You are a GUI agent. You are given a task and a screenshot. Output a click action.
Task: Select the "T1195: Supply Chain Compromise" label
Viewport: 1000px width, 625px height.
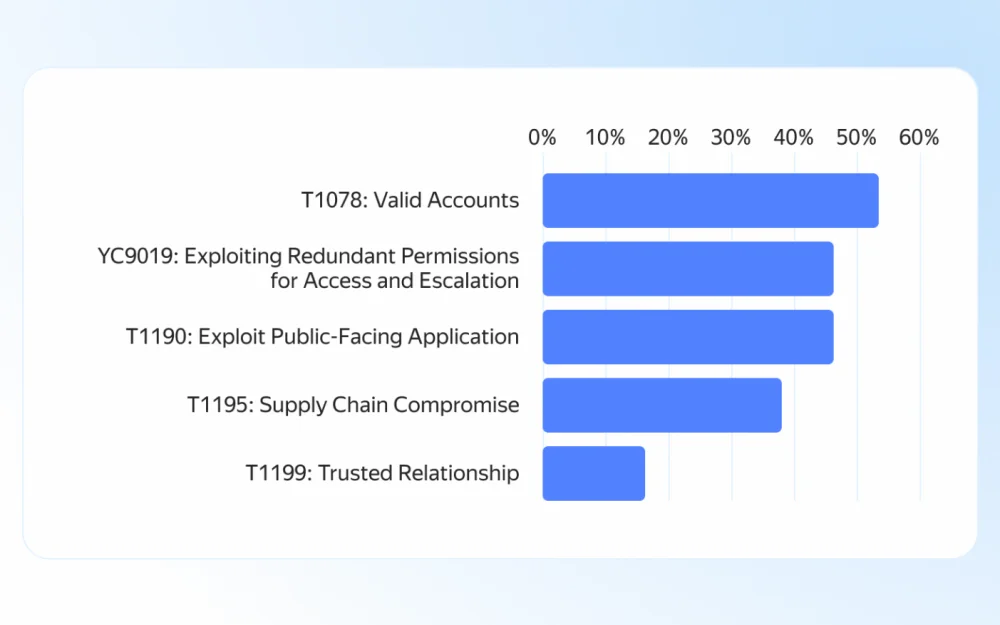pyautogui.click(x=353, y=405)
